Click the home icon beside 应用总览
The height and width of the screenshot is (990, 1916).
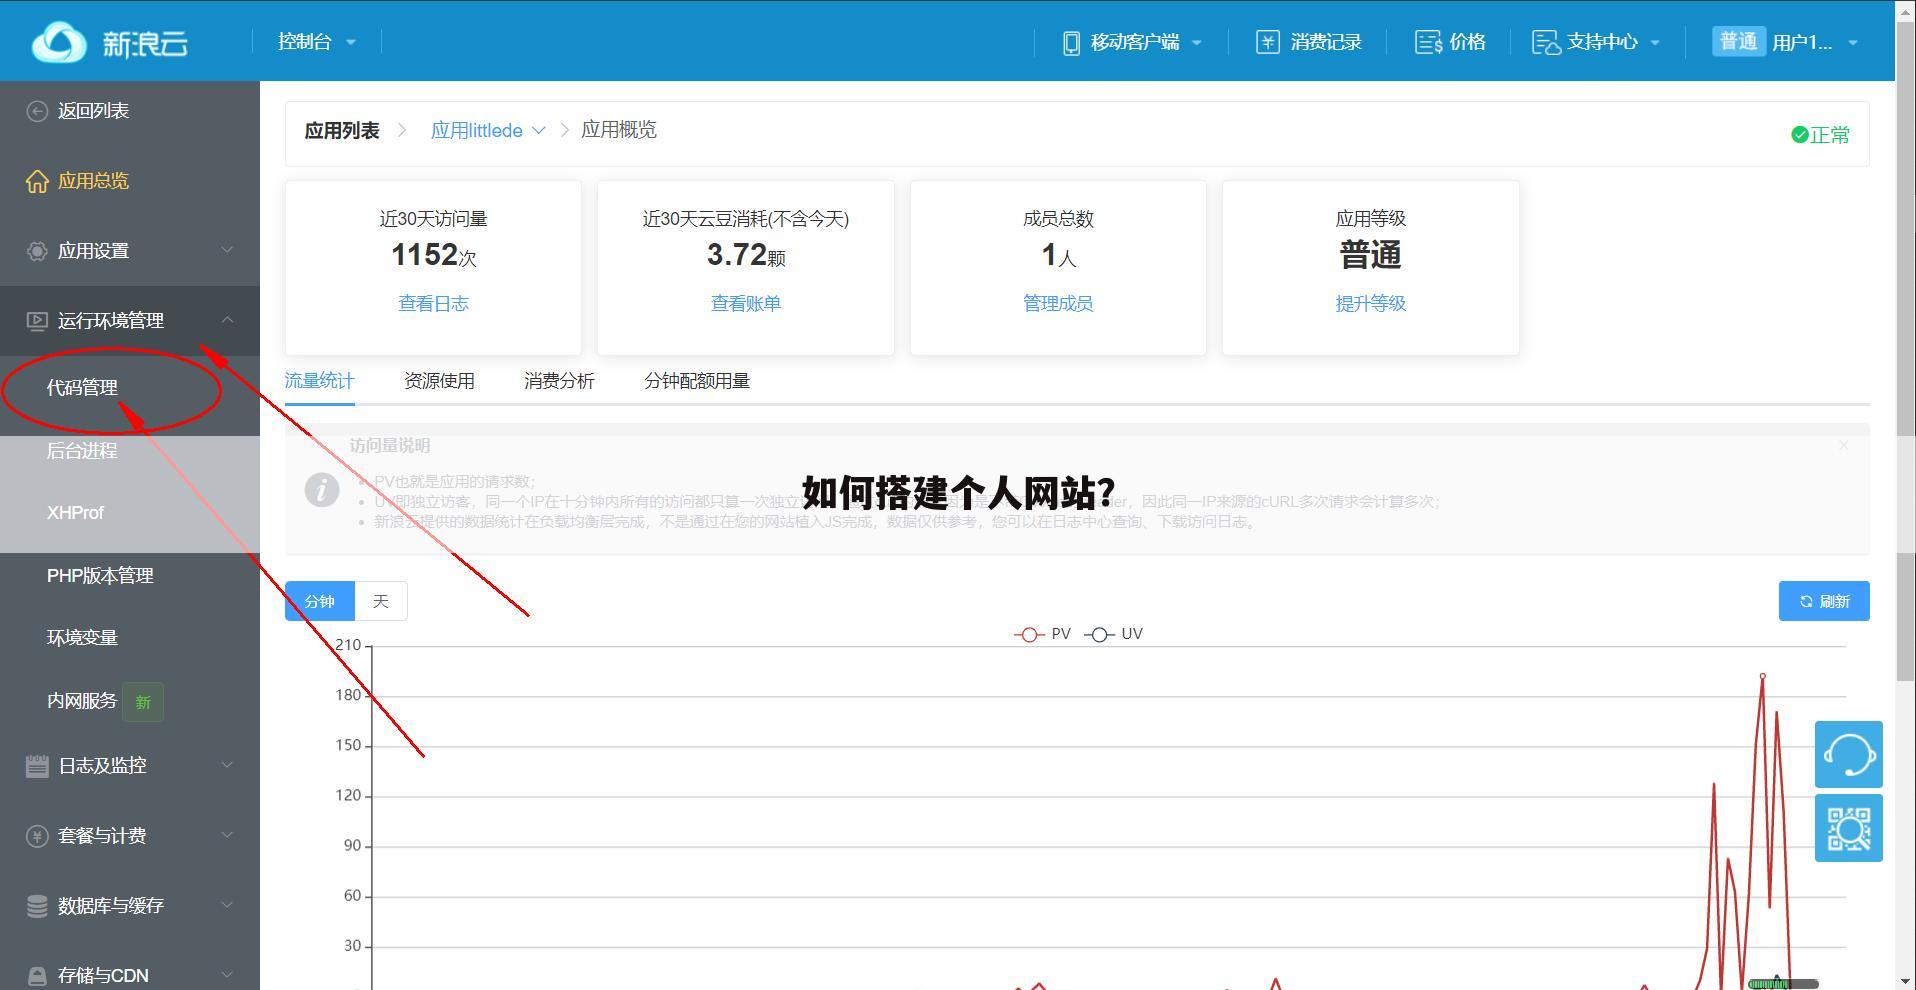pyautogui.click(x=37, y=181)
